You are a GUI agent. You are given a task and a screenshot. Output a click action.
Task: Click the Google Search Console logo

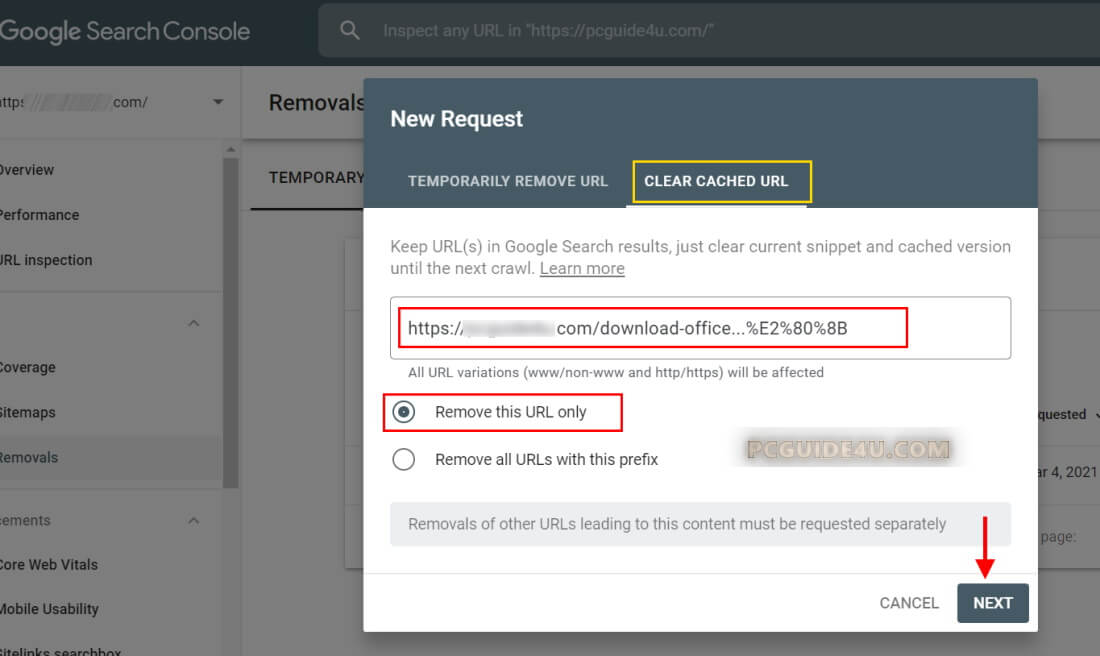(x=125, y=31)
